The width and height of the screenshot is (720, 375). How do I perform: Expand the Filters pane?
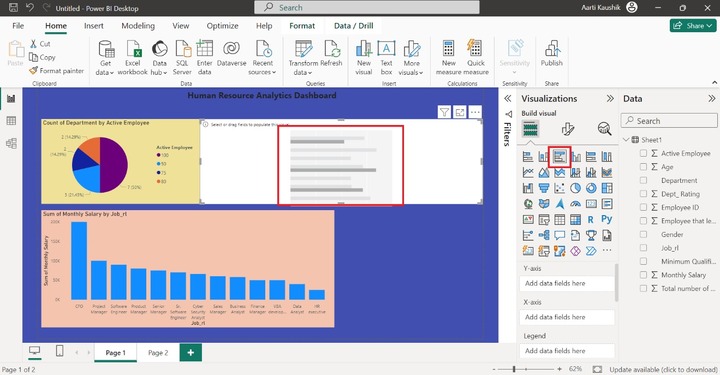point(507,99)
